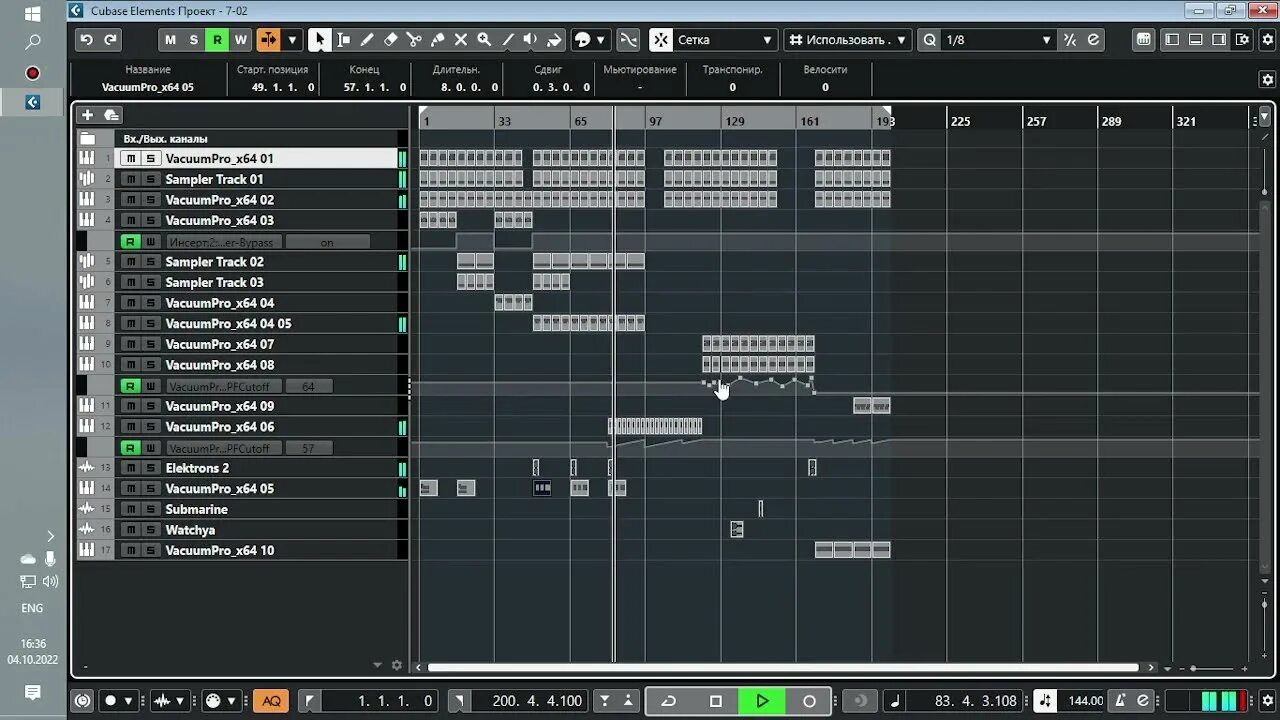Mute the Elektrons 2 track
The width and height of the screenshot is (1280, 720).
[x=130, y=468]
